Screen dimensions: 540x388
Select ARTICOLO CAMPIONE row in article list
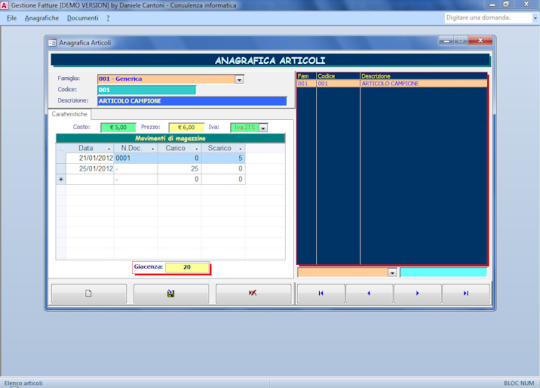[392, 84]
